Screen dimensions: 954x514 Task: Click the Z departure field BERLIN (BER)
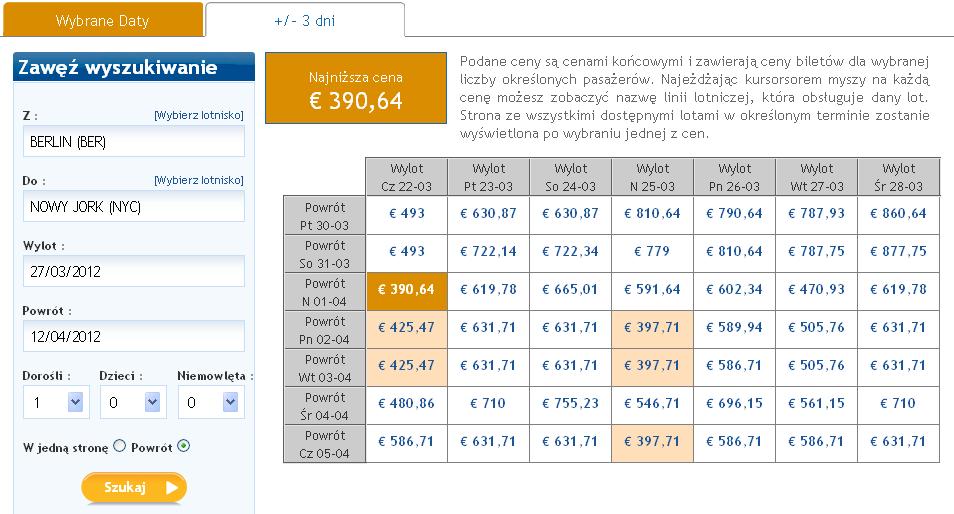pyautogui.click(x=134, y=142)
